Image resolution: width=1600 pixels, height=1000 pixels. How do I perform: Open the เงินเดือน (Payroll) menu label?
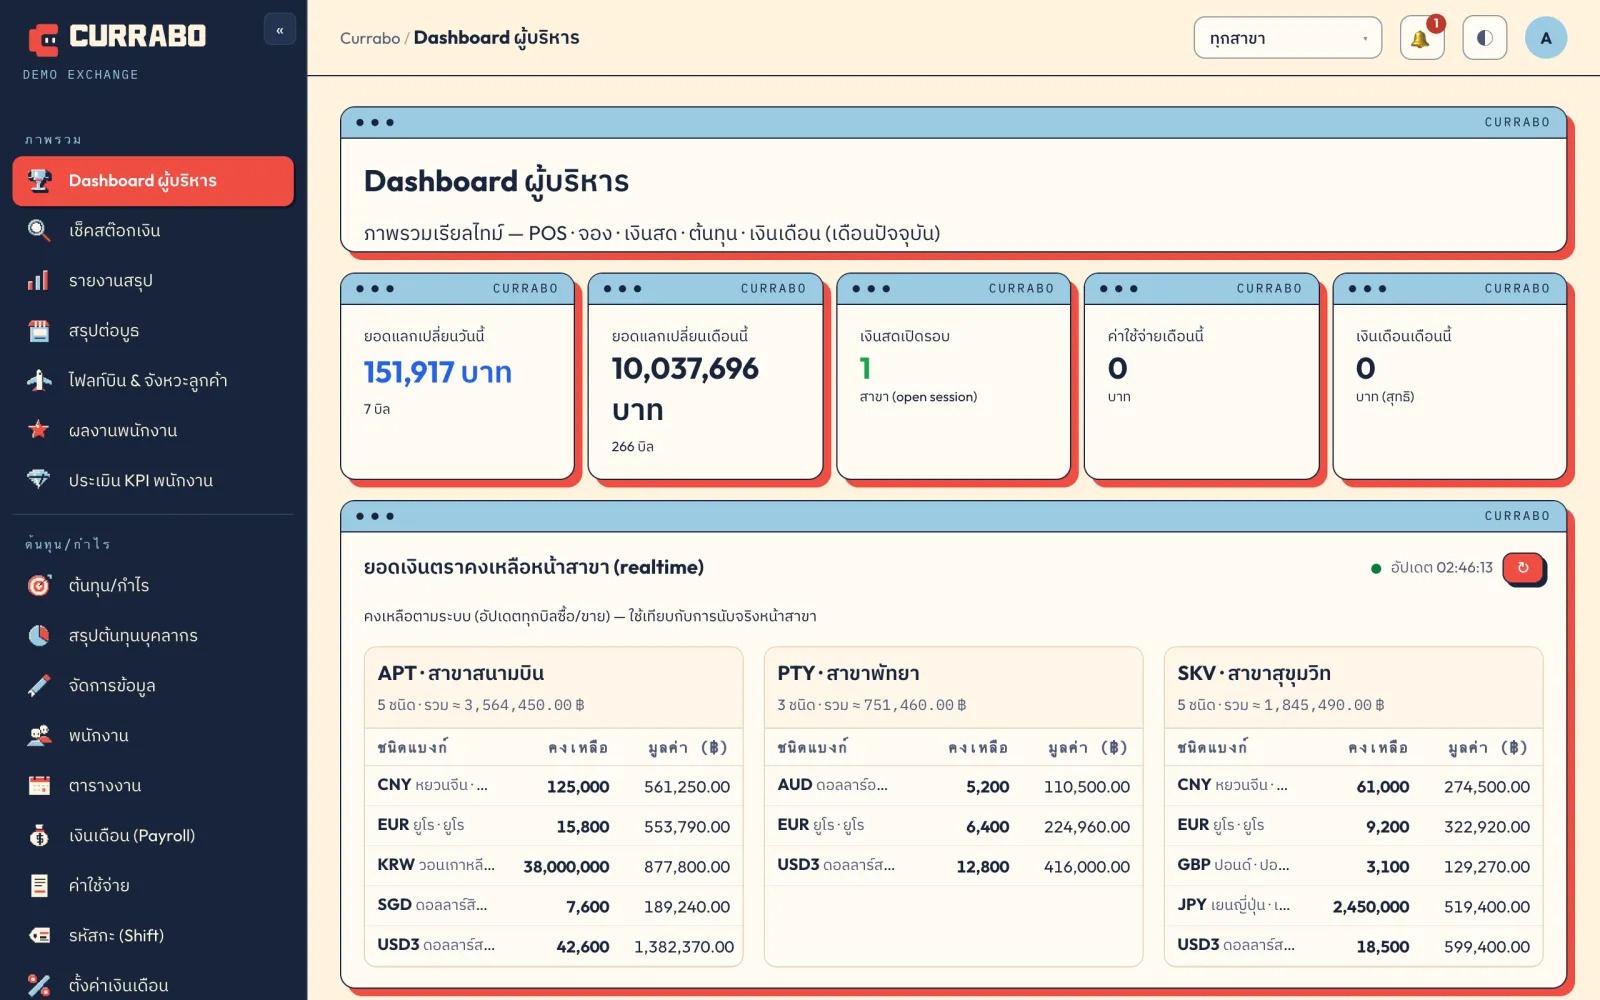tap(132, 835)
